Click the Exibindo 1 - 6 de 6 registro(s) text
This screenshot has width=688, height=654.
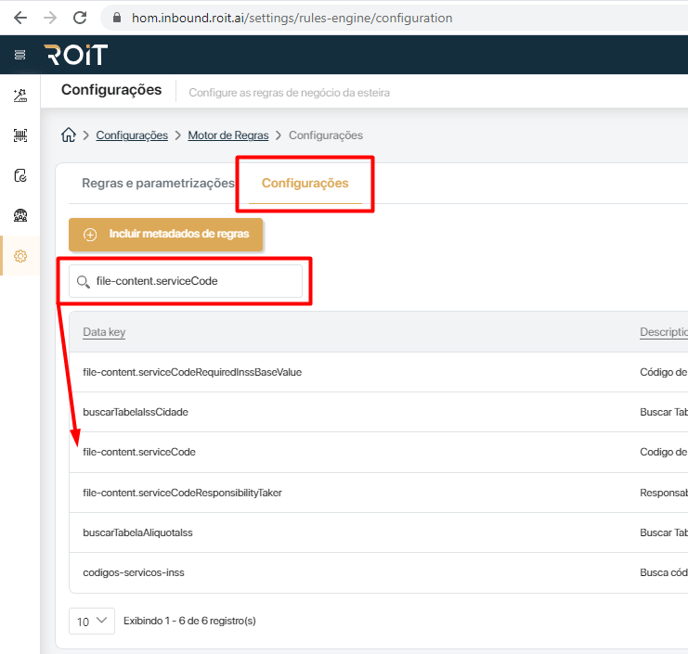coord(190,621)
